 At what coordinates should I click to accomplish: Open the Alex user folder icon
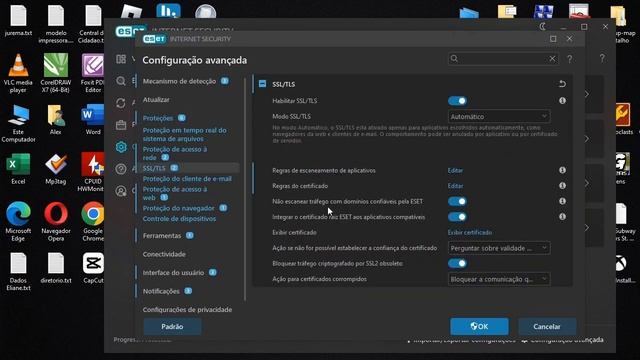(56, 120)
